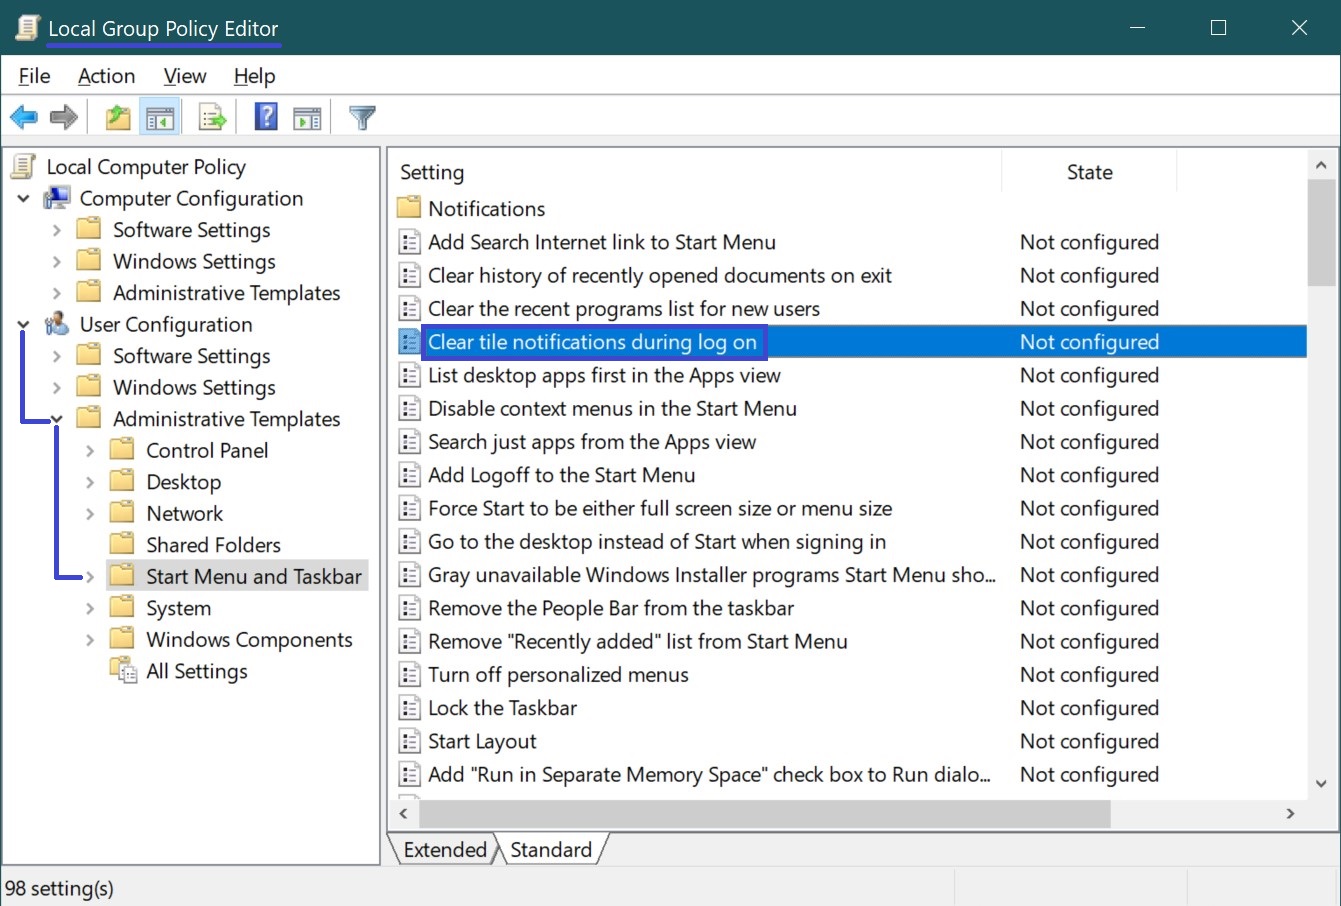Open the View menu
The image size is (1341, 906).
[x=185, y=76]
